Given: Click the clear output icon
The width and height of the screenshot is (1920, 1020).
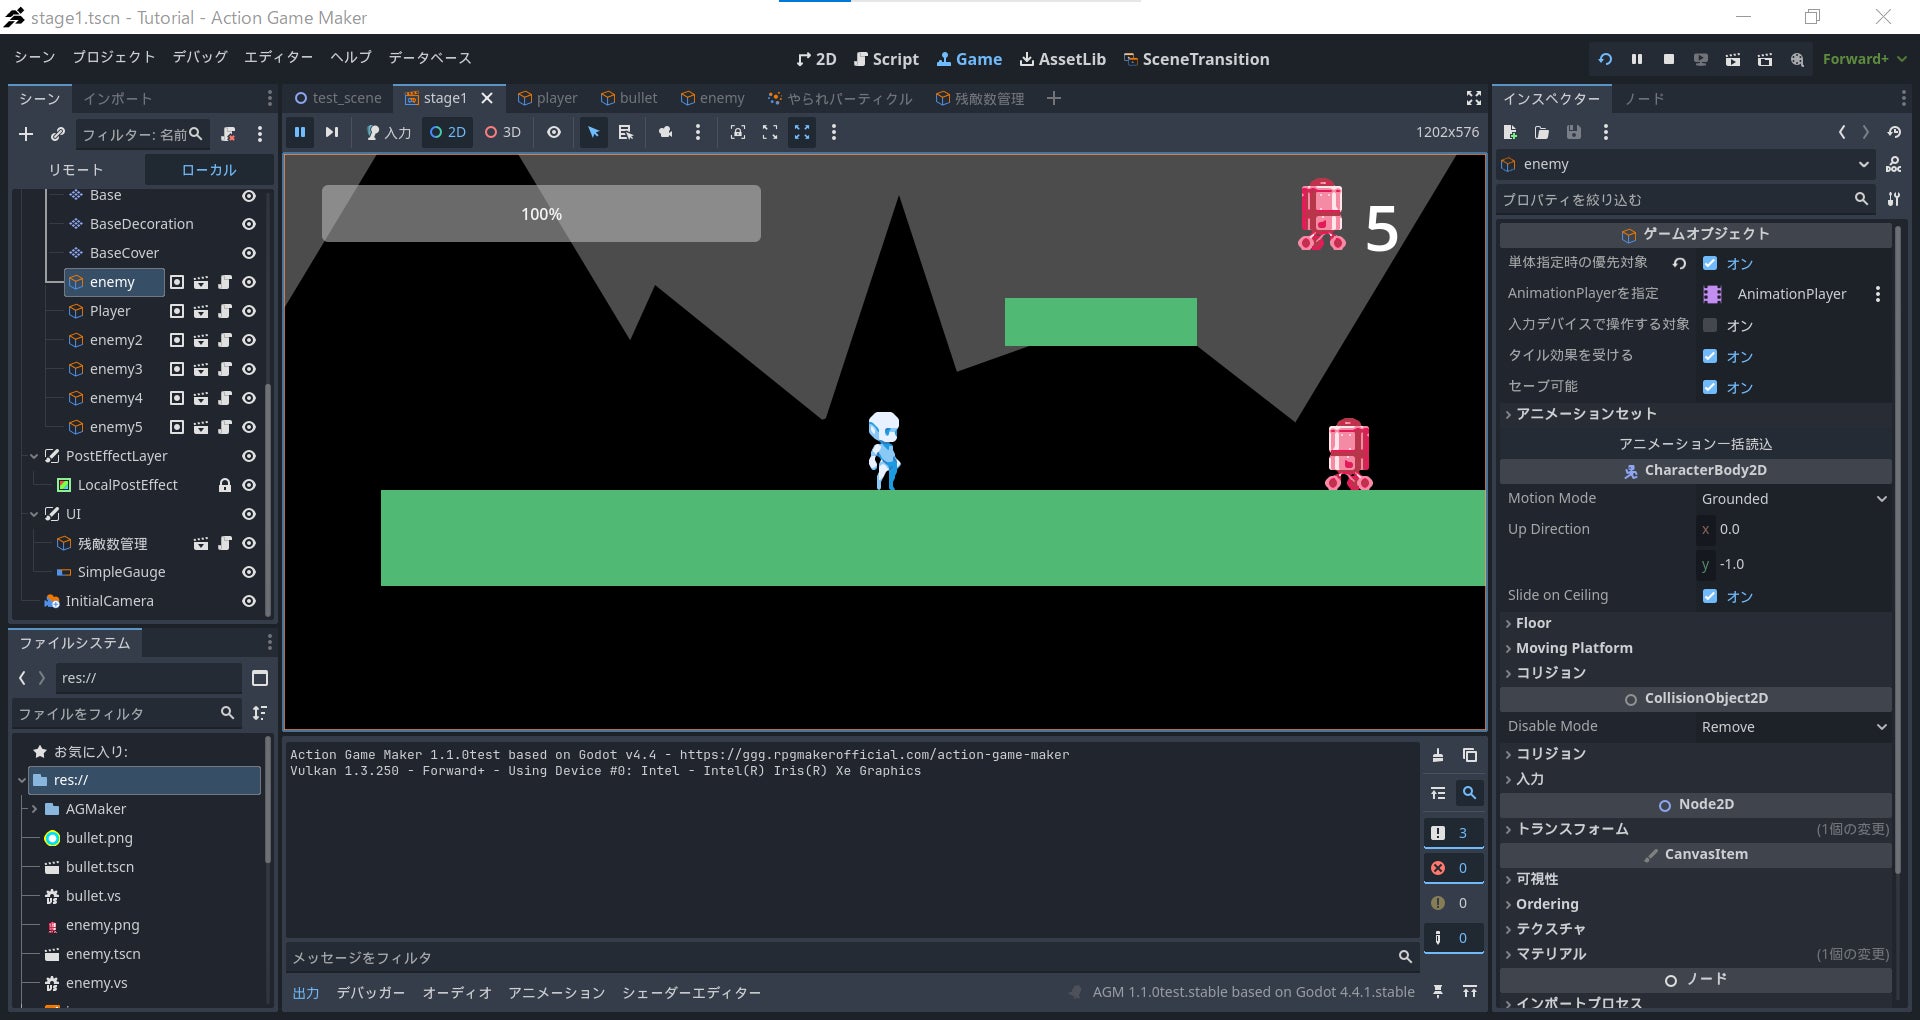Looking at the screenshot, I should pos(1437,755).
